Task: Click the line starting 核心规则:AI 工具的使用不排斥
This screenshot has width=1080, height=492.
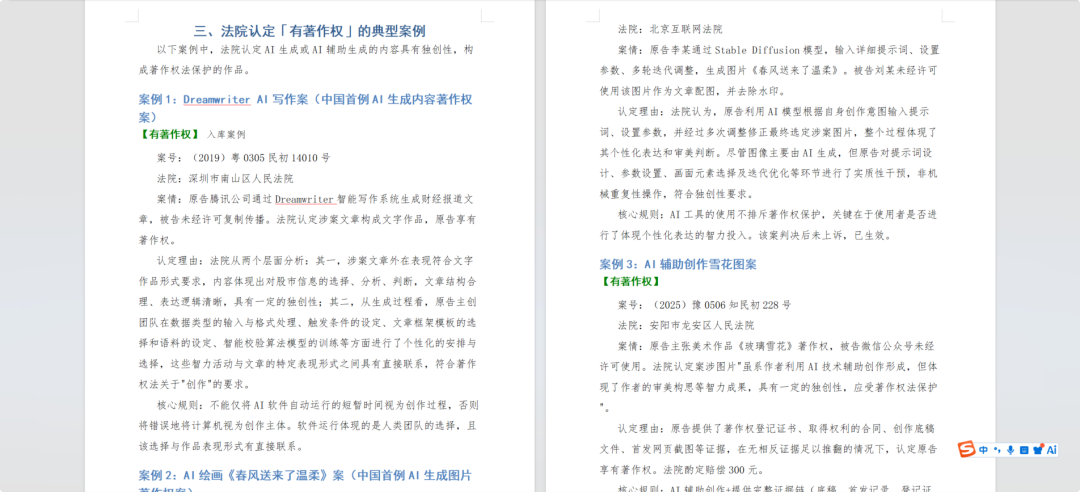Action: click(x=778, y=214)
